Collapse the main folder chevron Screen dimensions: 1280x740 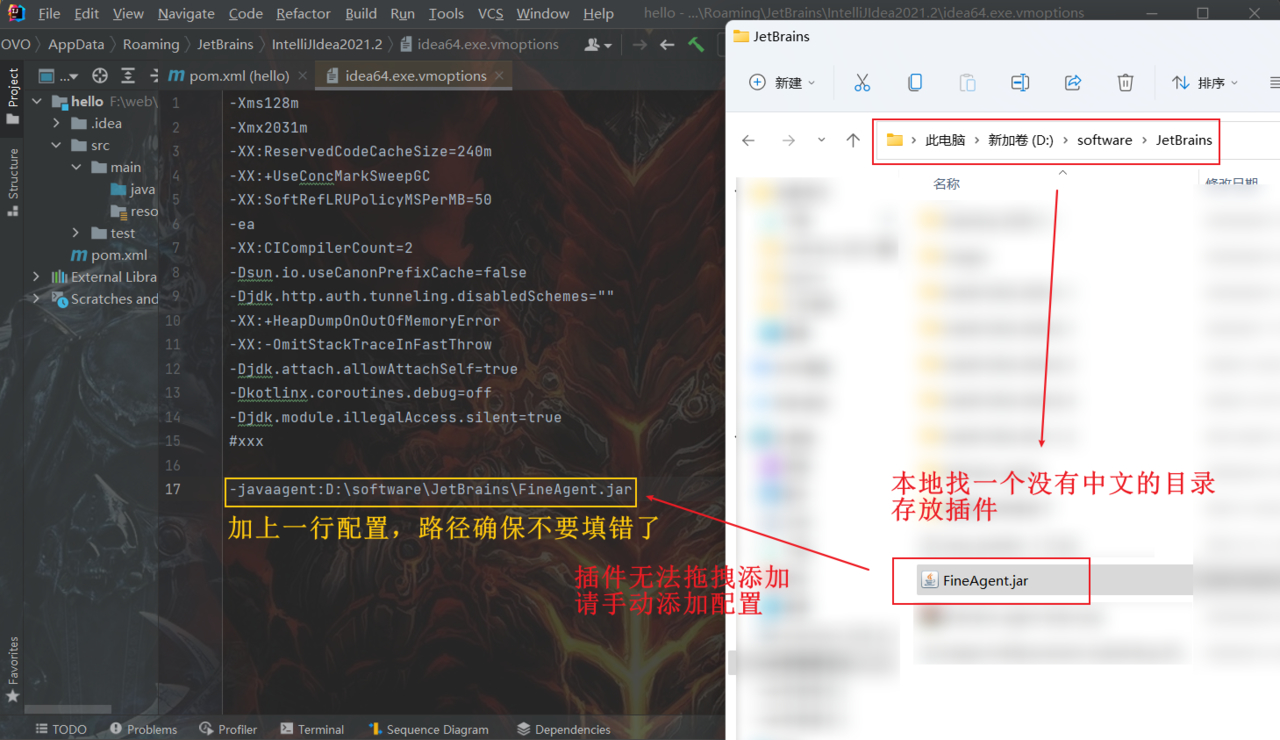pos(76,167)
